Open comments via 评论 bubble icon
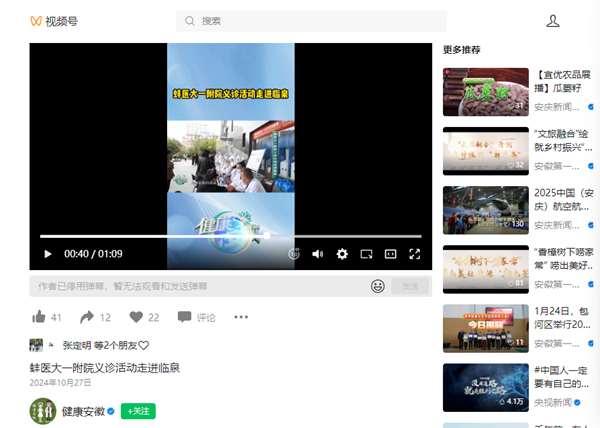 click(x=184, y=317)
